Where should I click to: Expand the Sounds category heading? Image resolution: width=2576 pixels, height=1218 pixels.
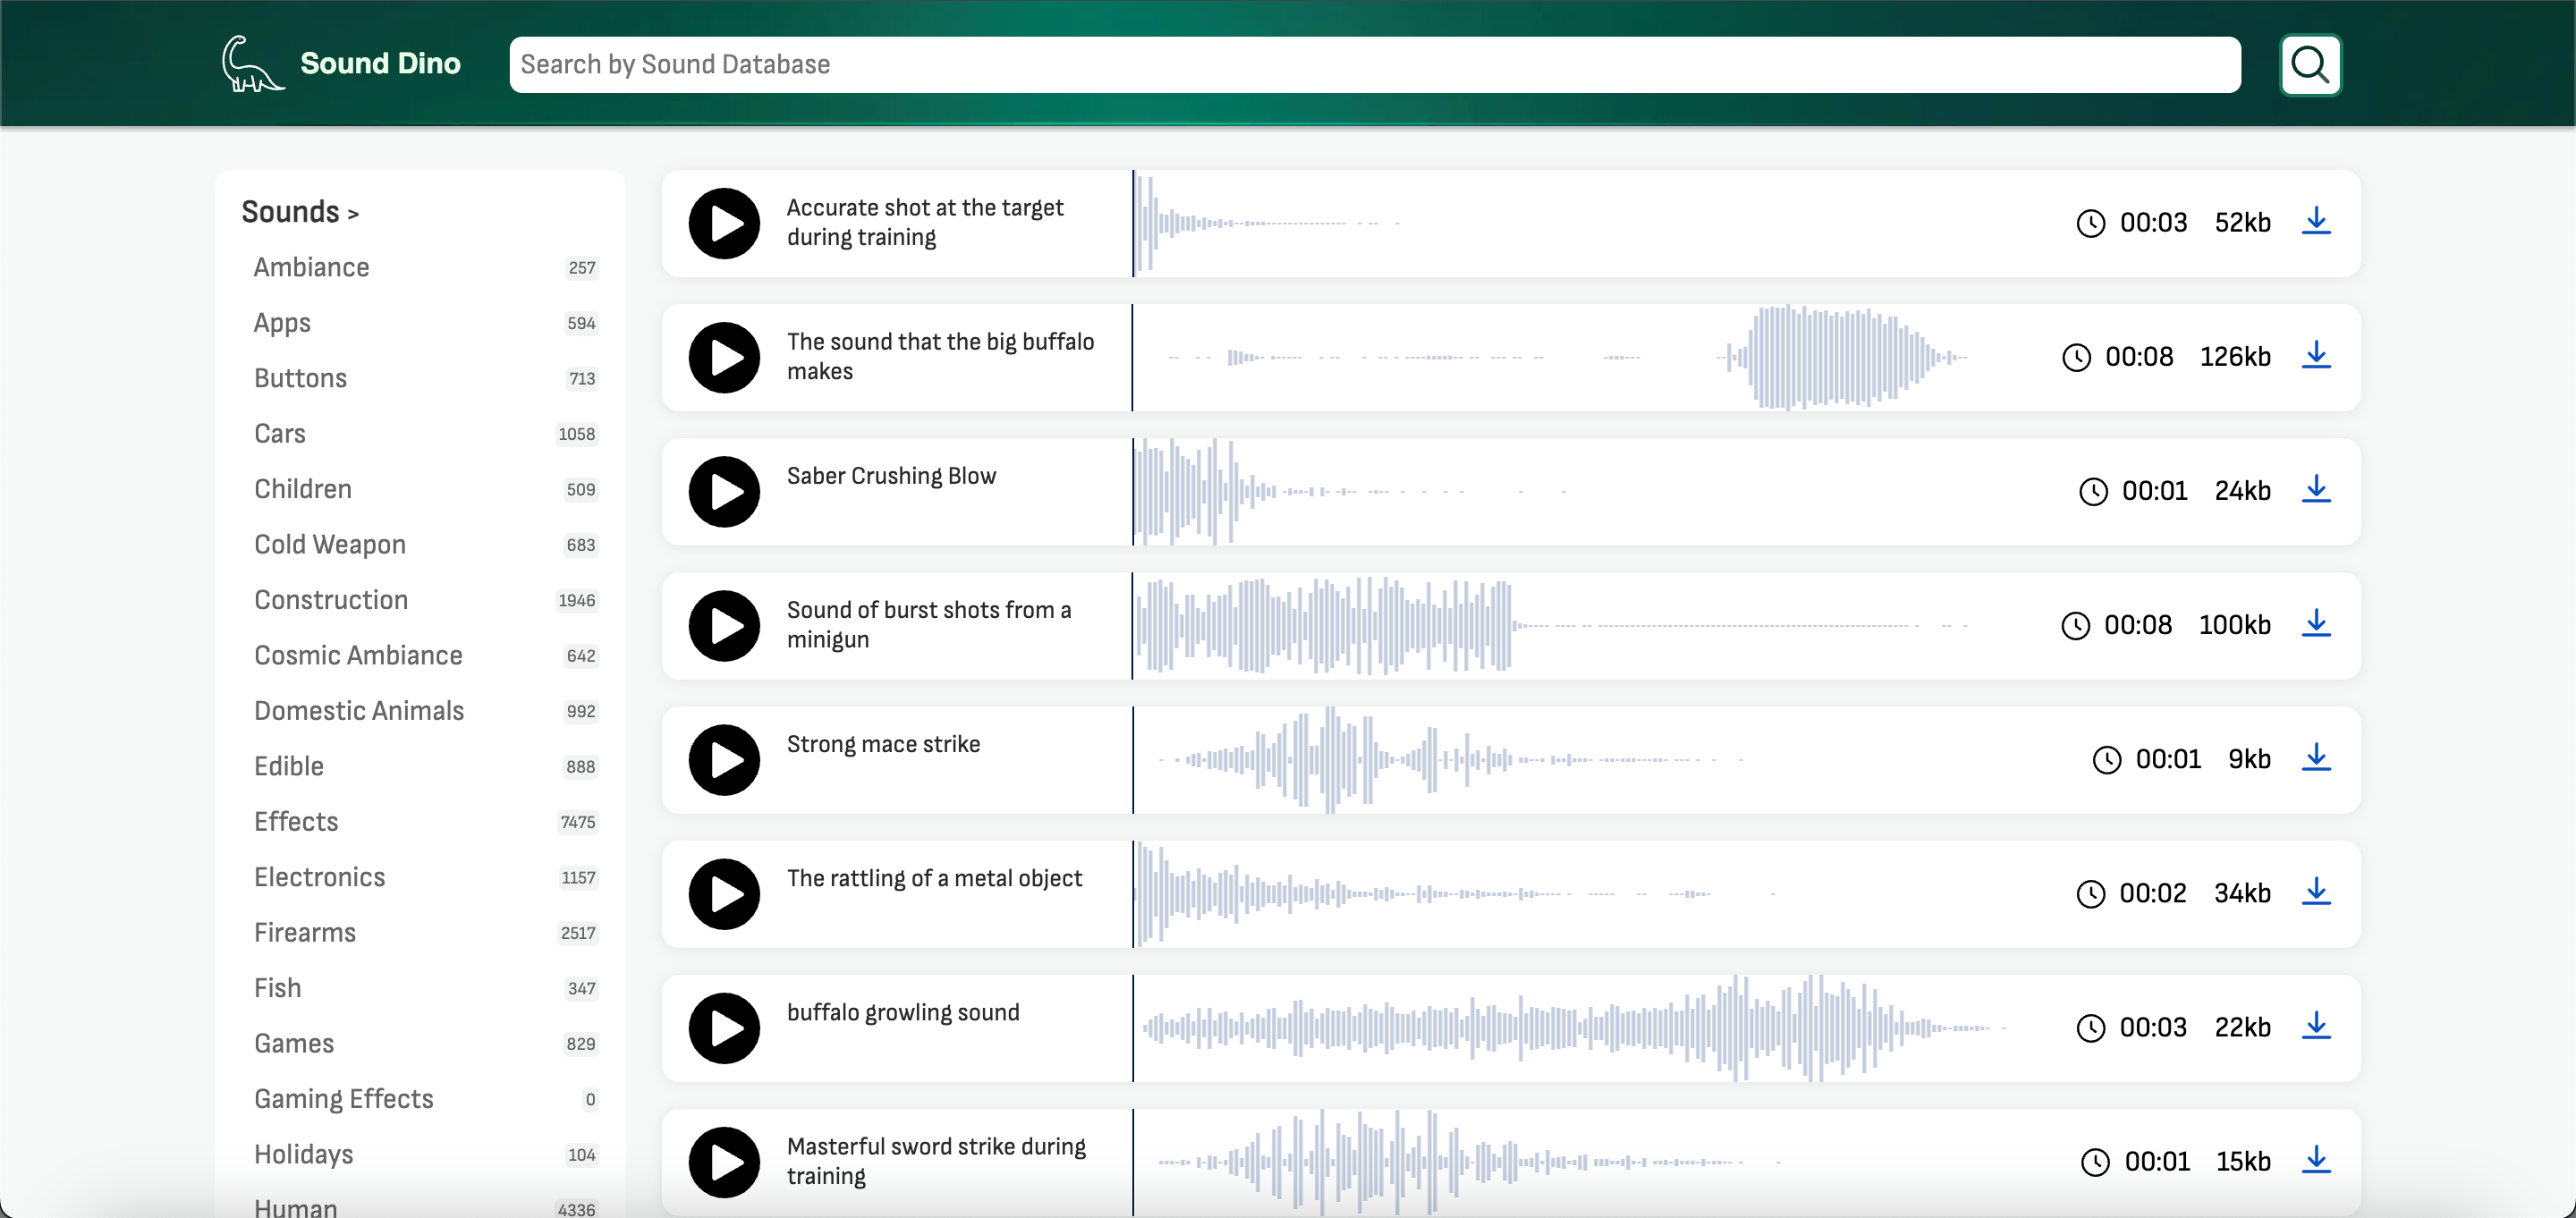[299, 212]
